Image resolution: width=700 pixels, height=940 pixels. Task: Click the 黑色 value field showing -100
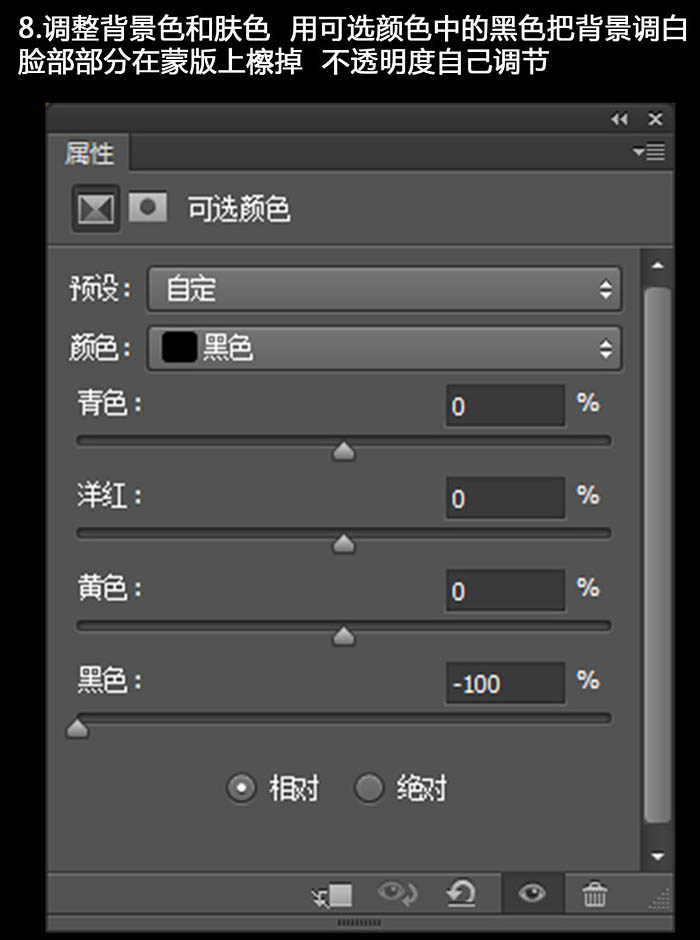pyautogui.click(x=505, y=683)
